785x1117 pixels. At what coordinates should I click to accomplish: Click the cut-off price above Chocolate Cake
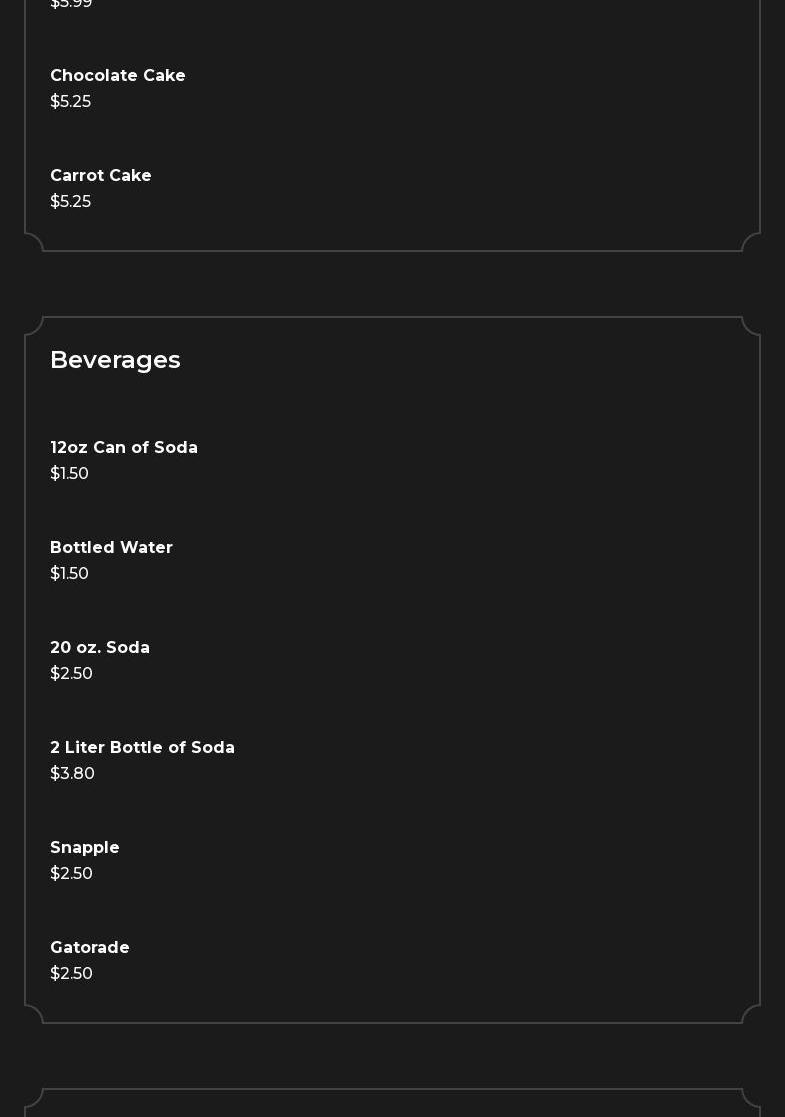coord(71,4)
